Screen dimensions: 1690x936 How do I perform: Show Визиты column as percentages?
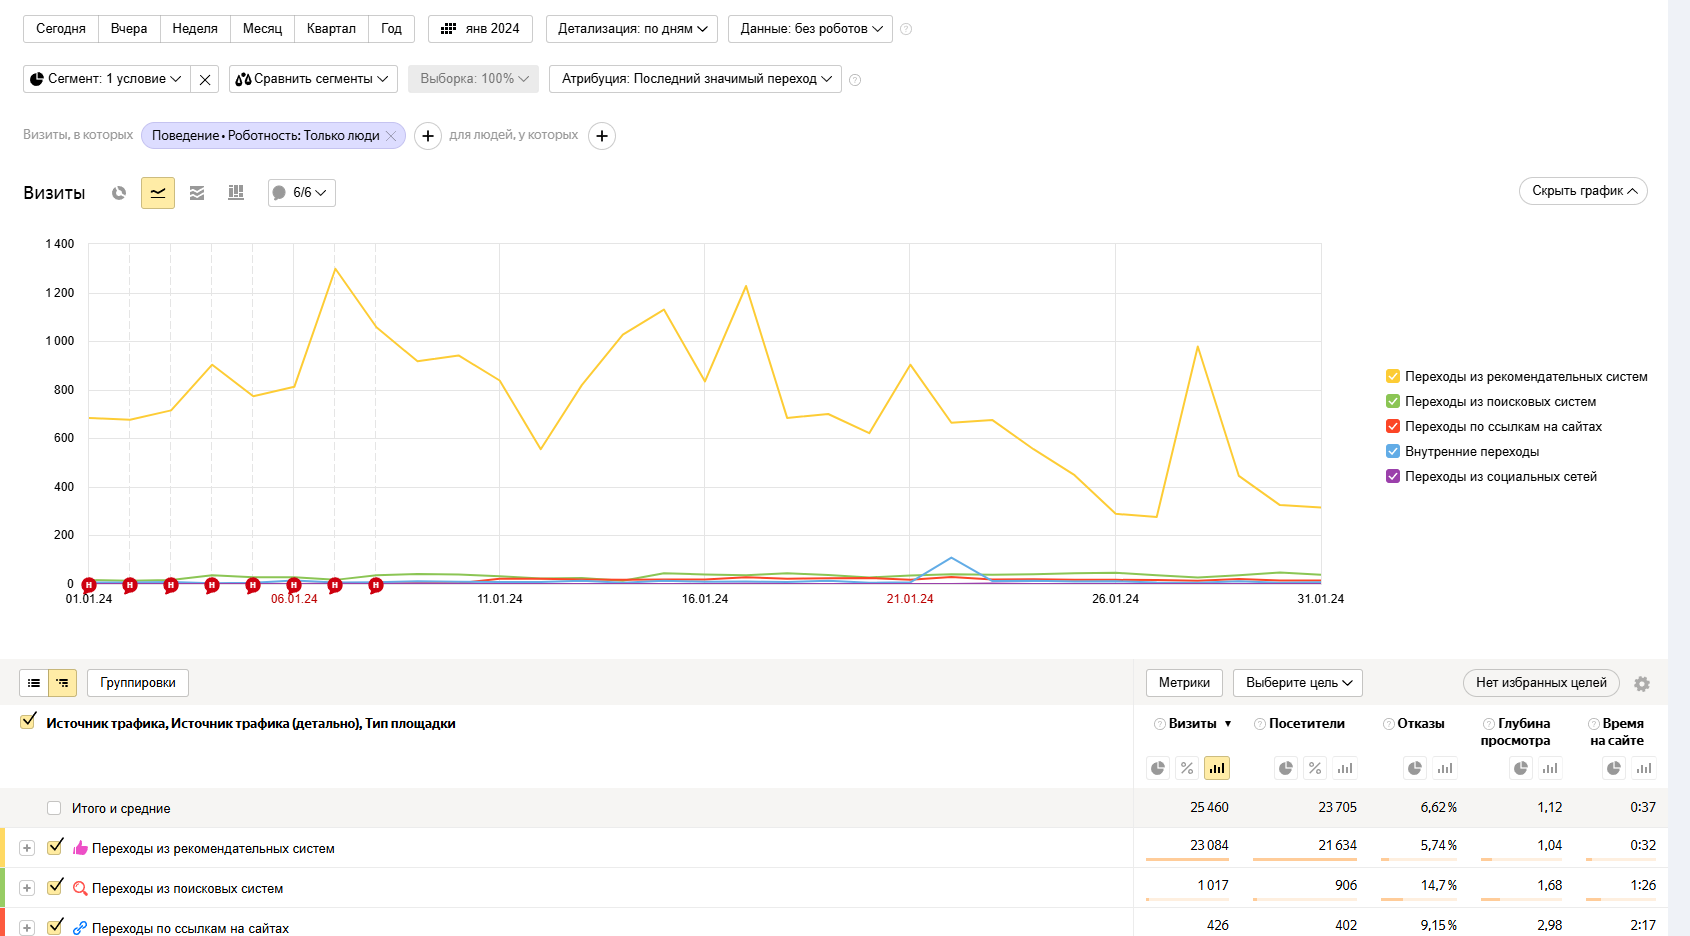point(1187,768)
